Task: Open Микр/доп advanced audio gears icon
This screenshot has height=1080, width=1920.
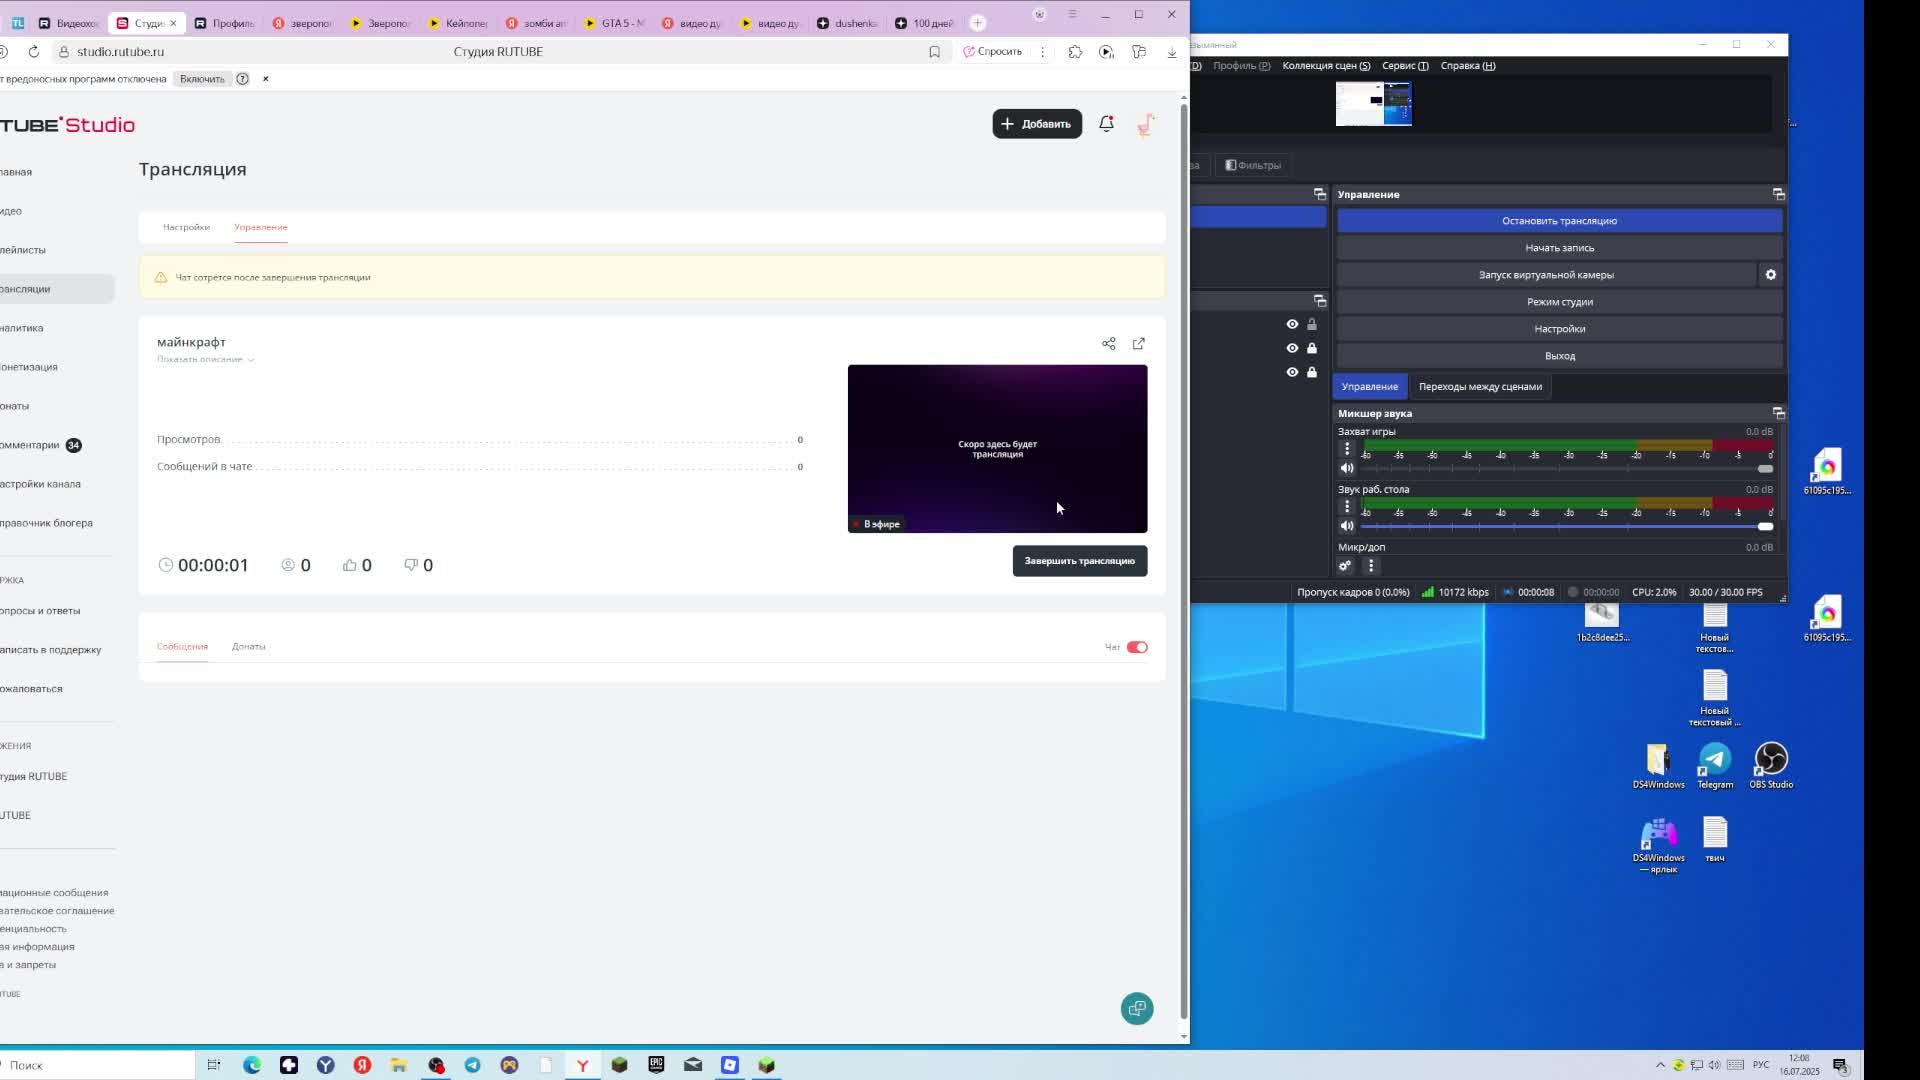Action: tap(1345, 566)
